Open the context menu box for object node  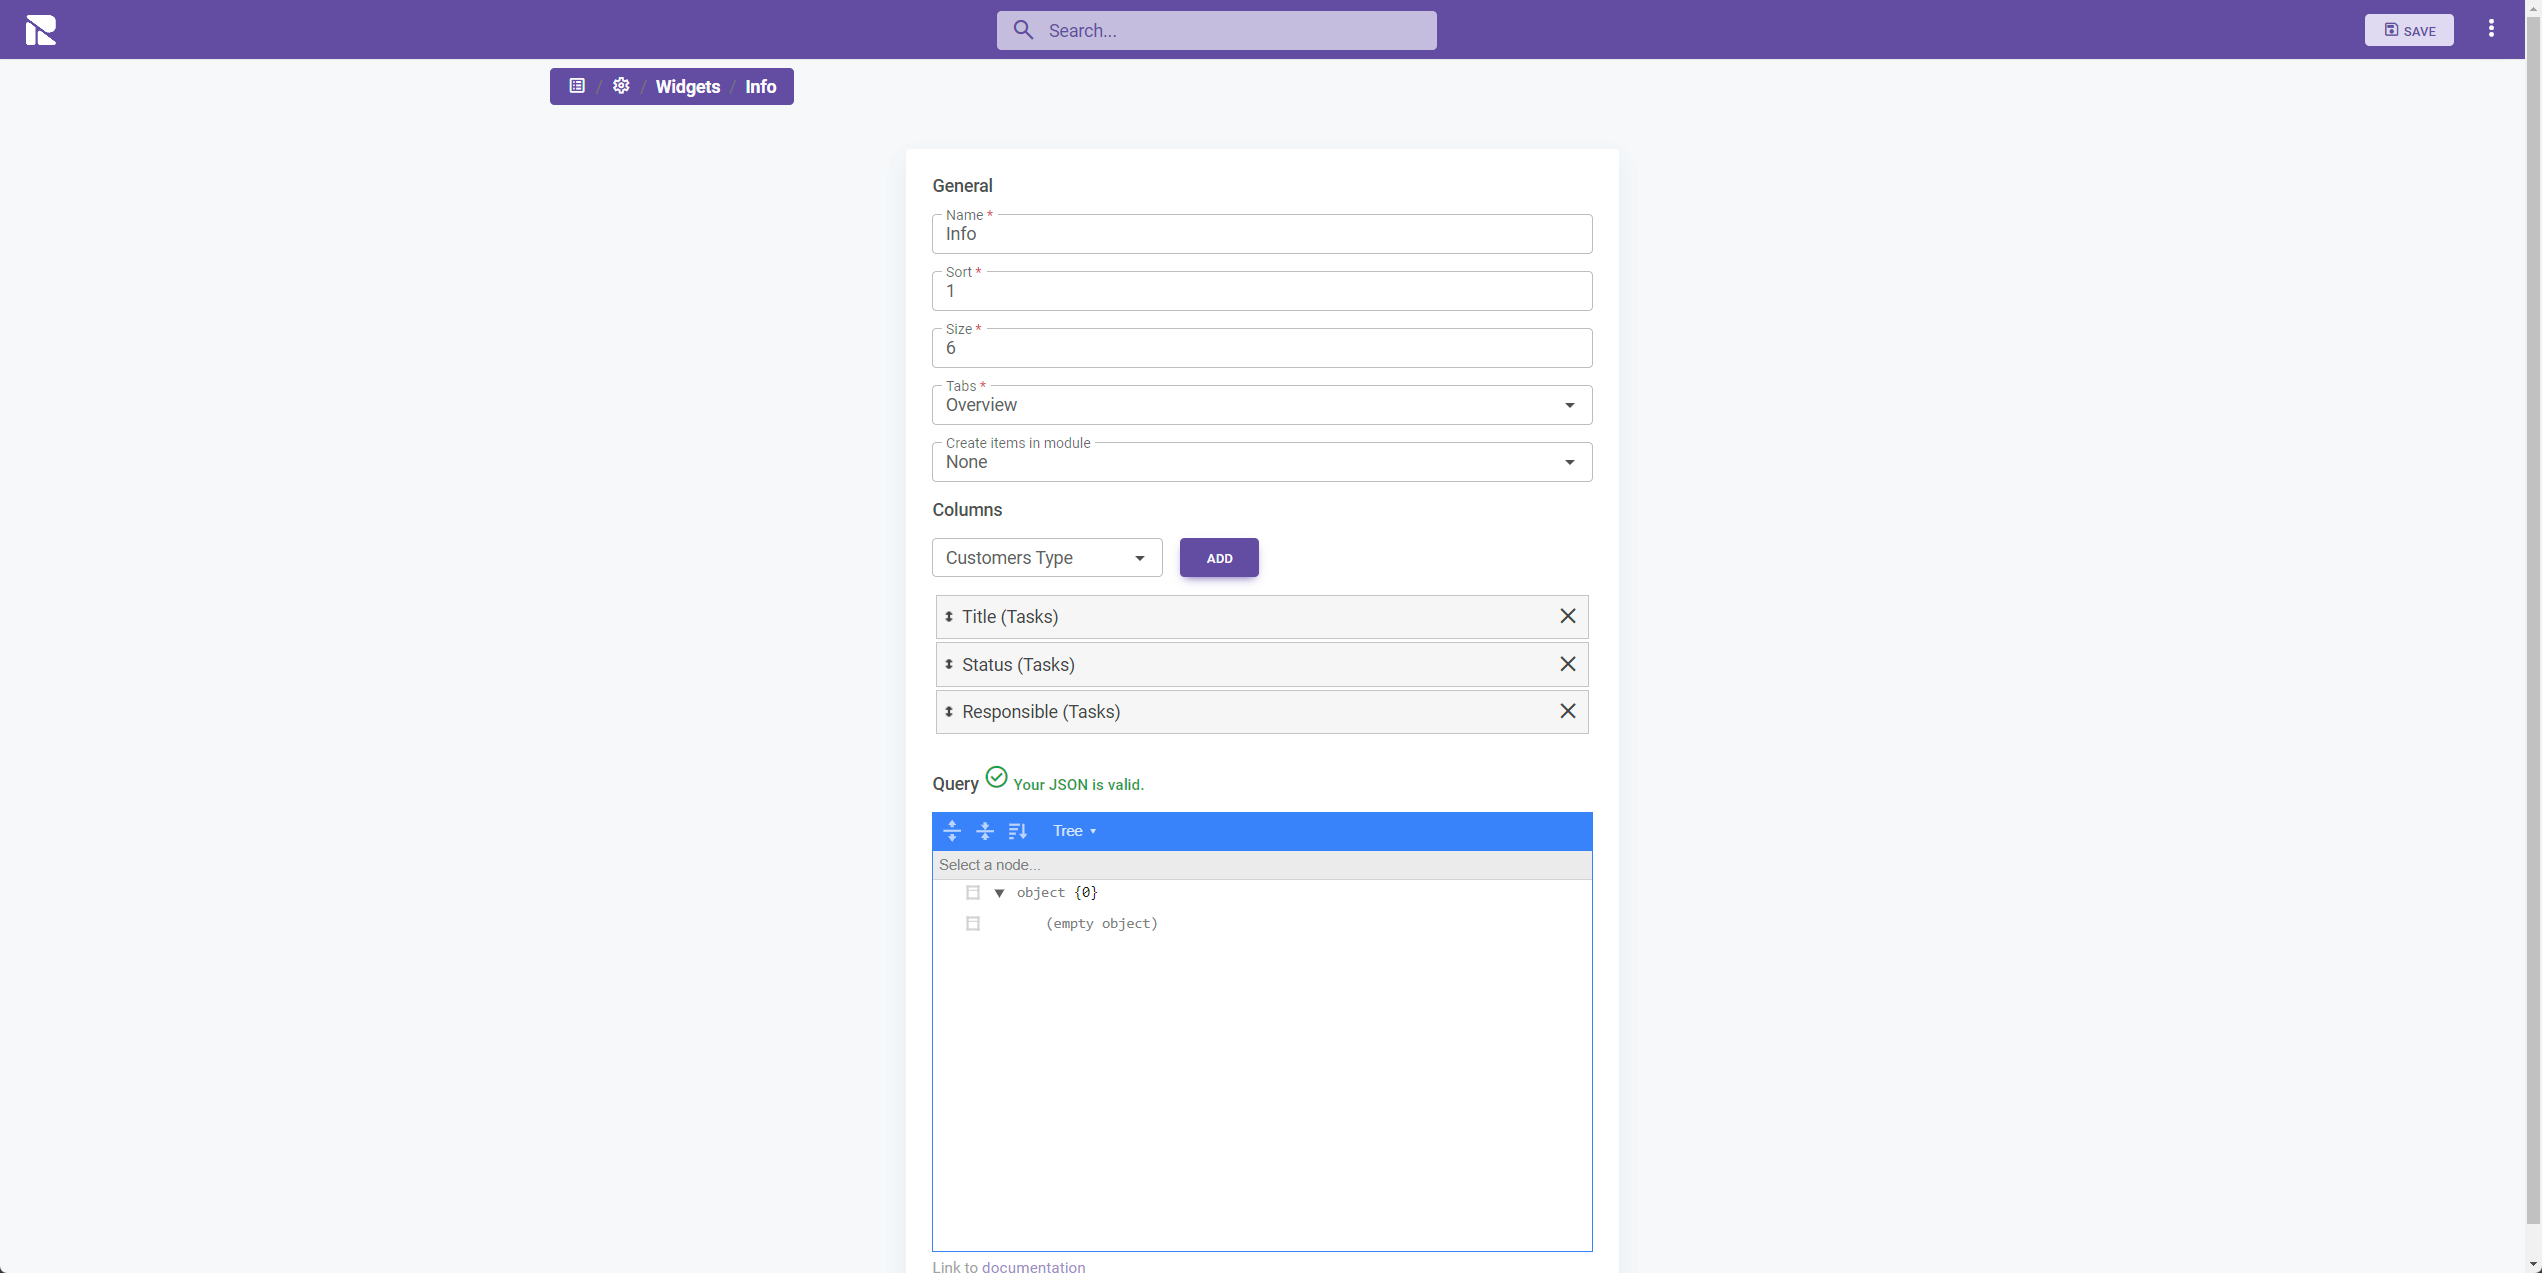(x=973, y=893)
